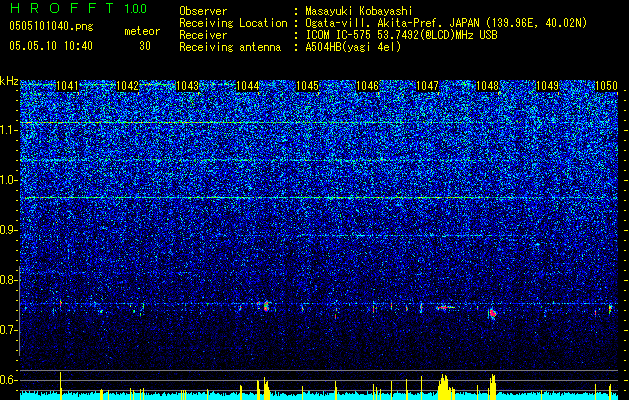Click the 1048 time marker
This screenshot has width=629, height=400.
487,86
